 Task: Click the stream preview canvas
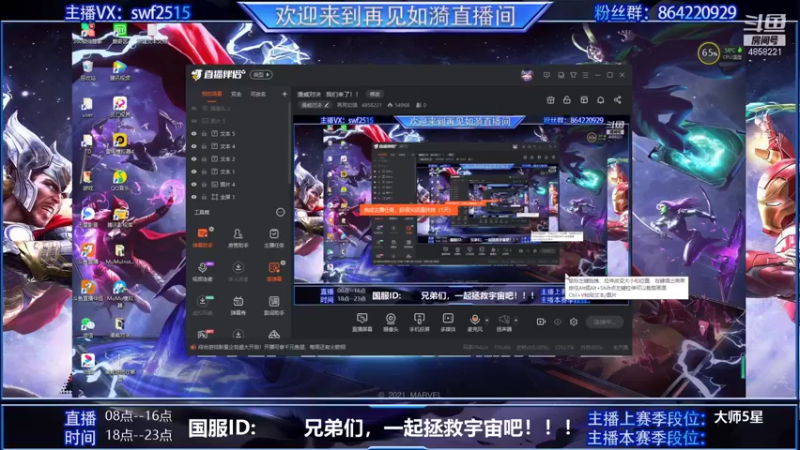[x=461, y=210]
